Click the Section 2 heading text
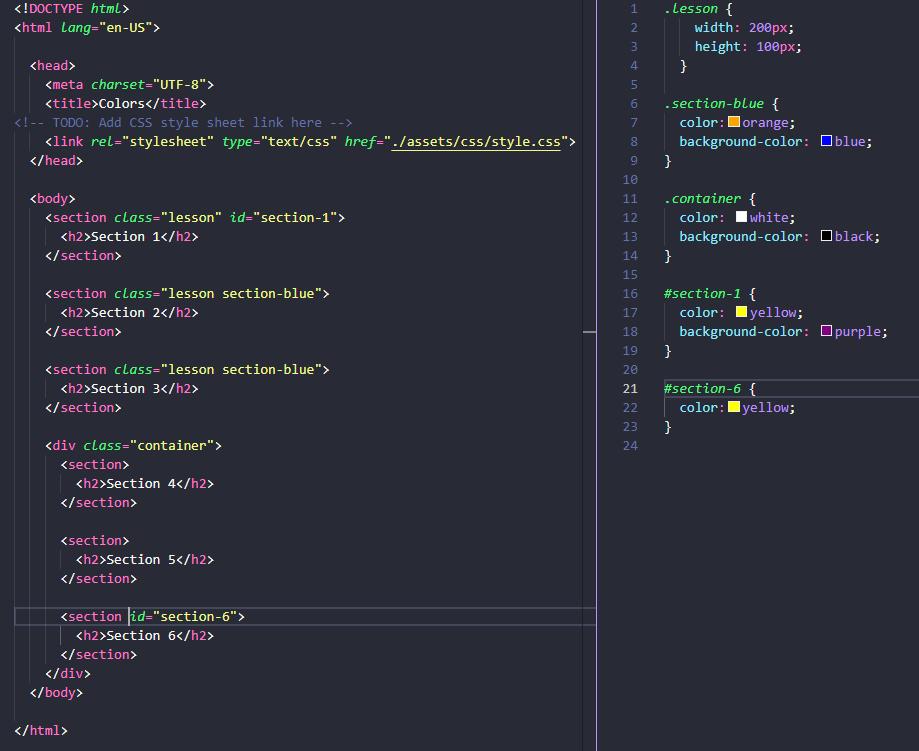The image size is (919, 751). point(125,312)
